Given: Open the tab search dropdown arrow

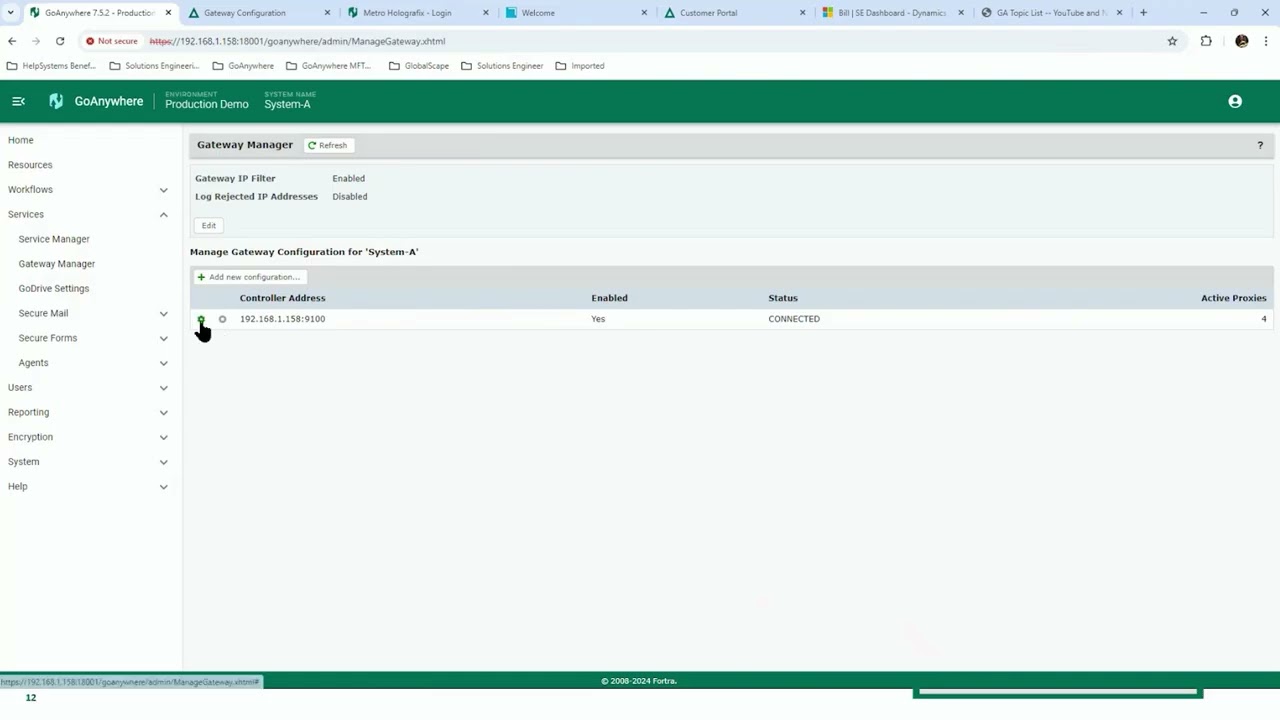Looking at the screenshot, I should [x=10, y=13].
